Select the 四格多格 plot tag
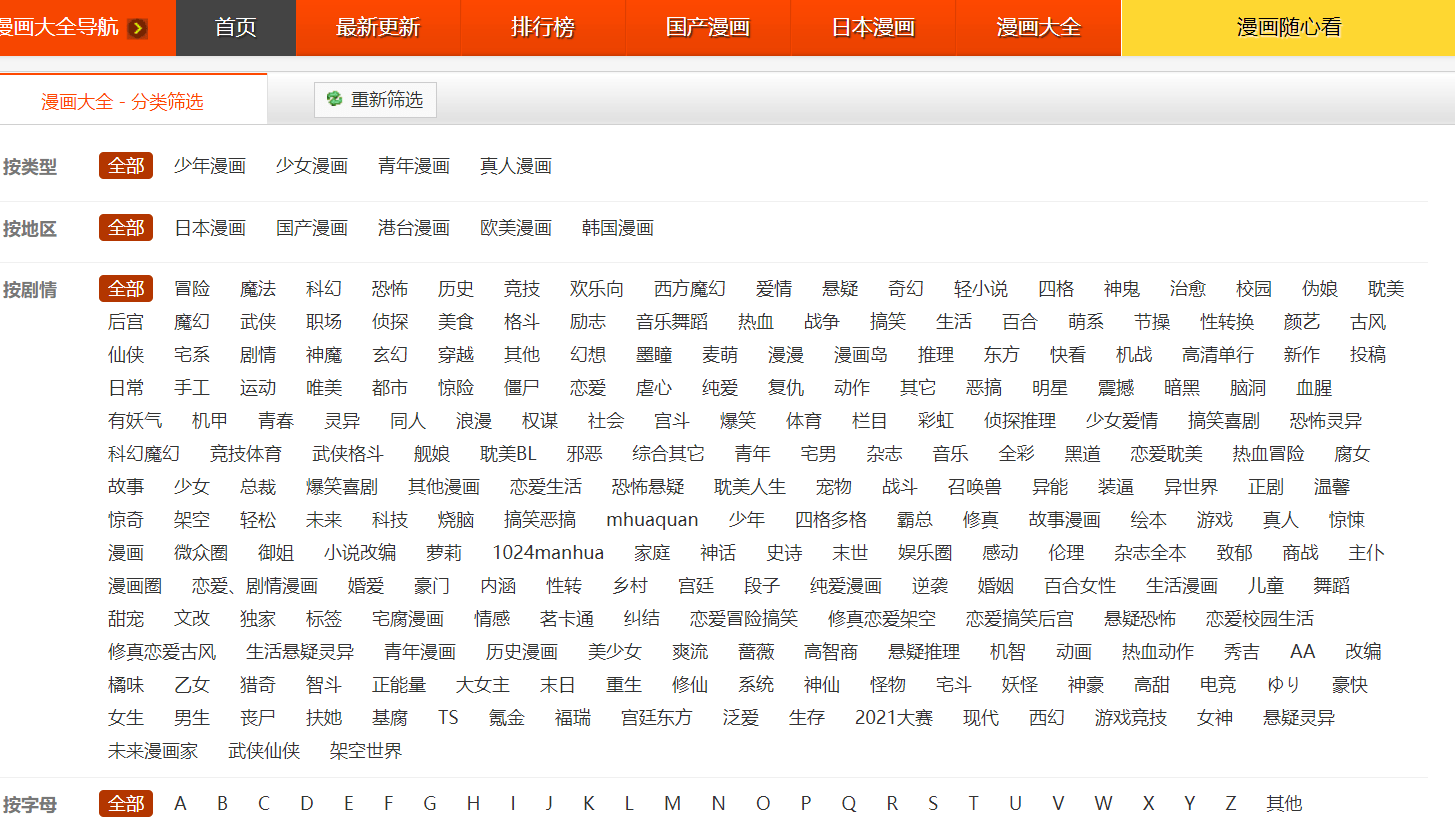Image resolution: width=1455 pixels, height=830 pixels. click(830, 520)
